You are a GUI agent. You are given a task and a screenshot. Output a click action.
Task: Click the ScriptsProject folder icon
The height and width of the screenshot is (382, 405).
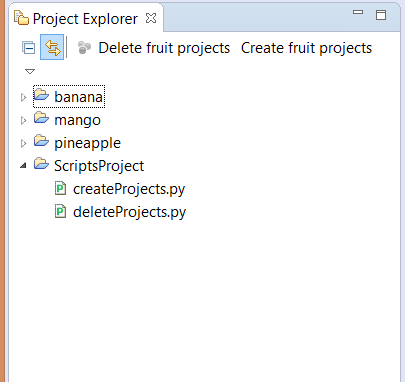(41, 163)
